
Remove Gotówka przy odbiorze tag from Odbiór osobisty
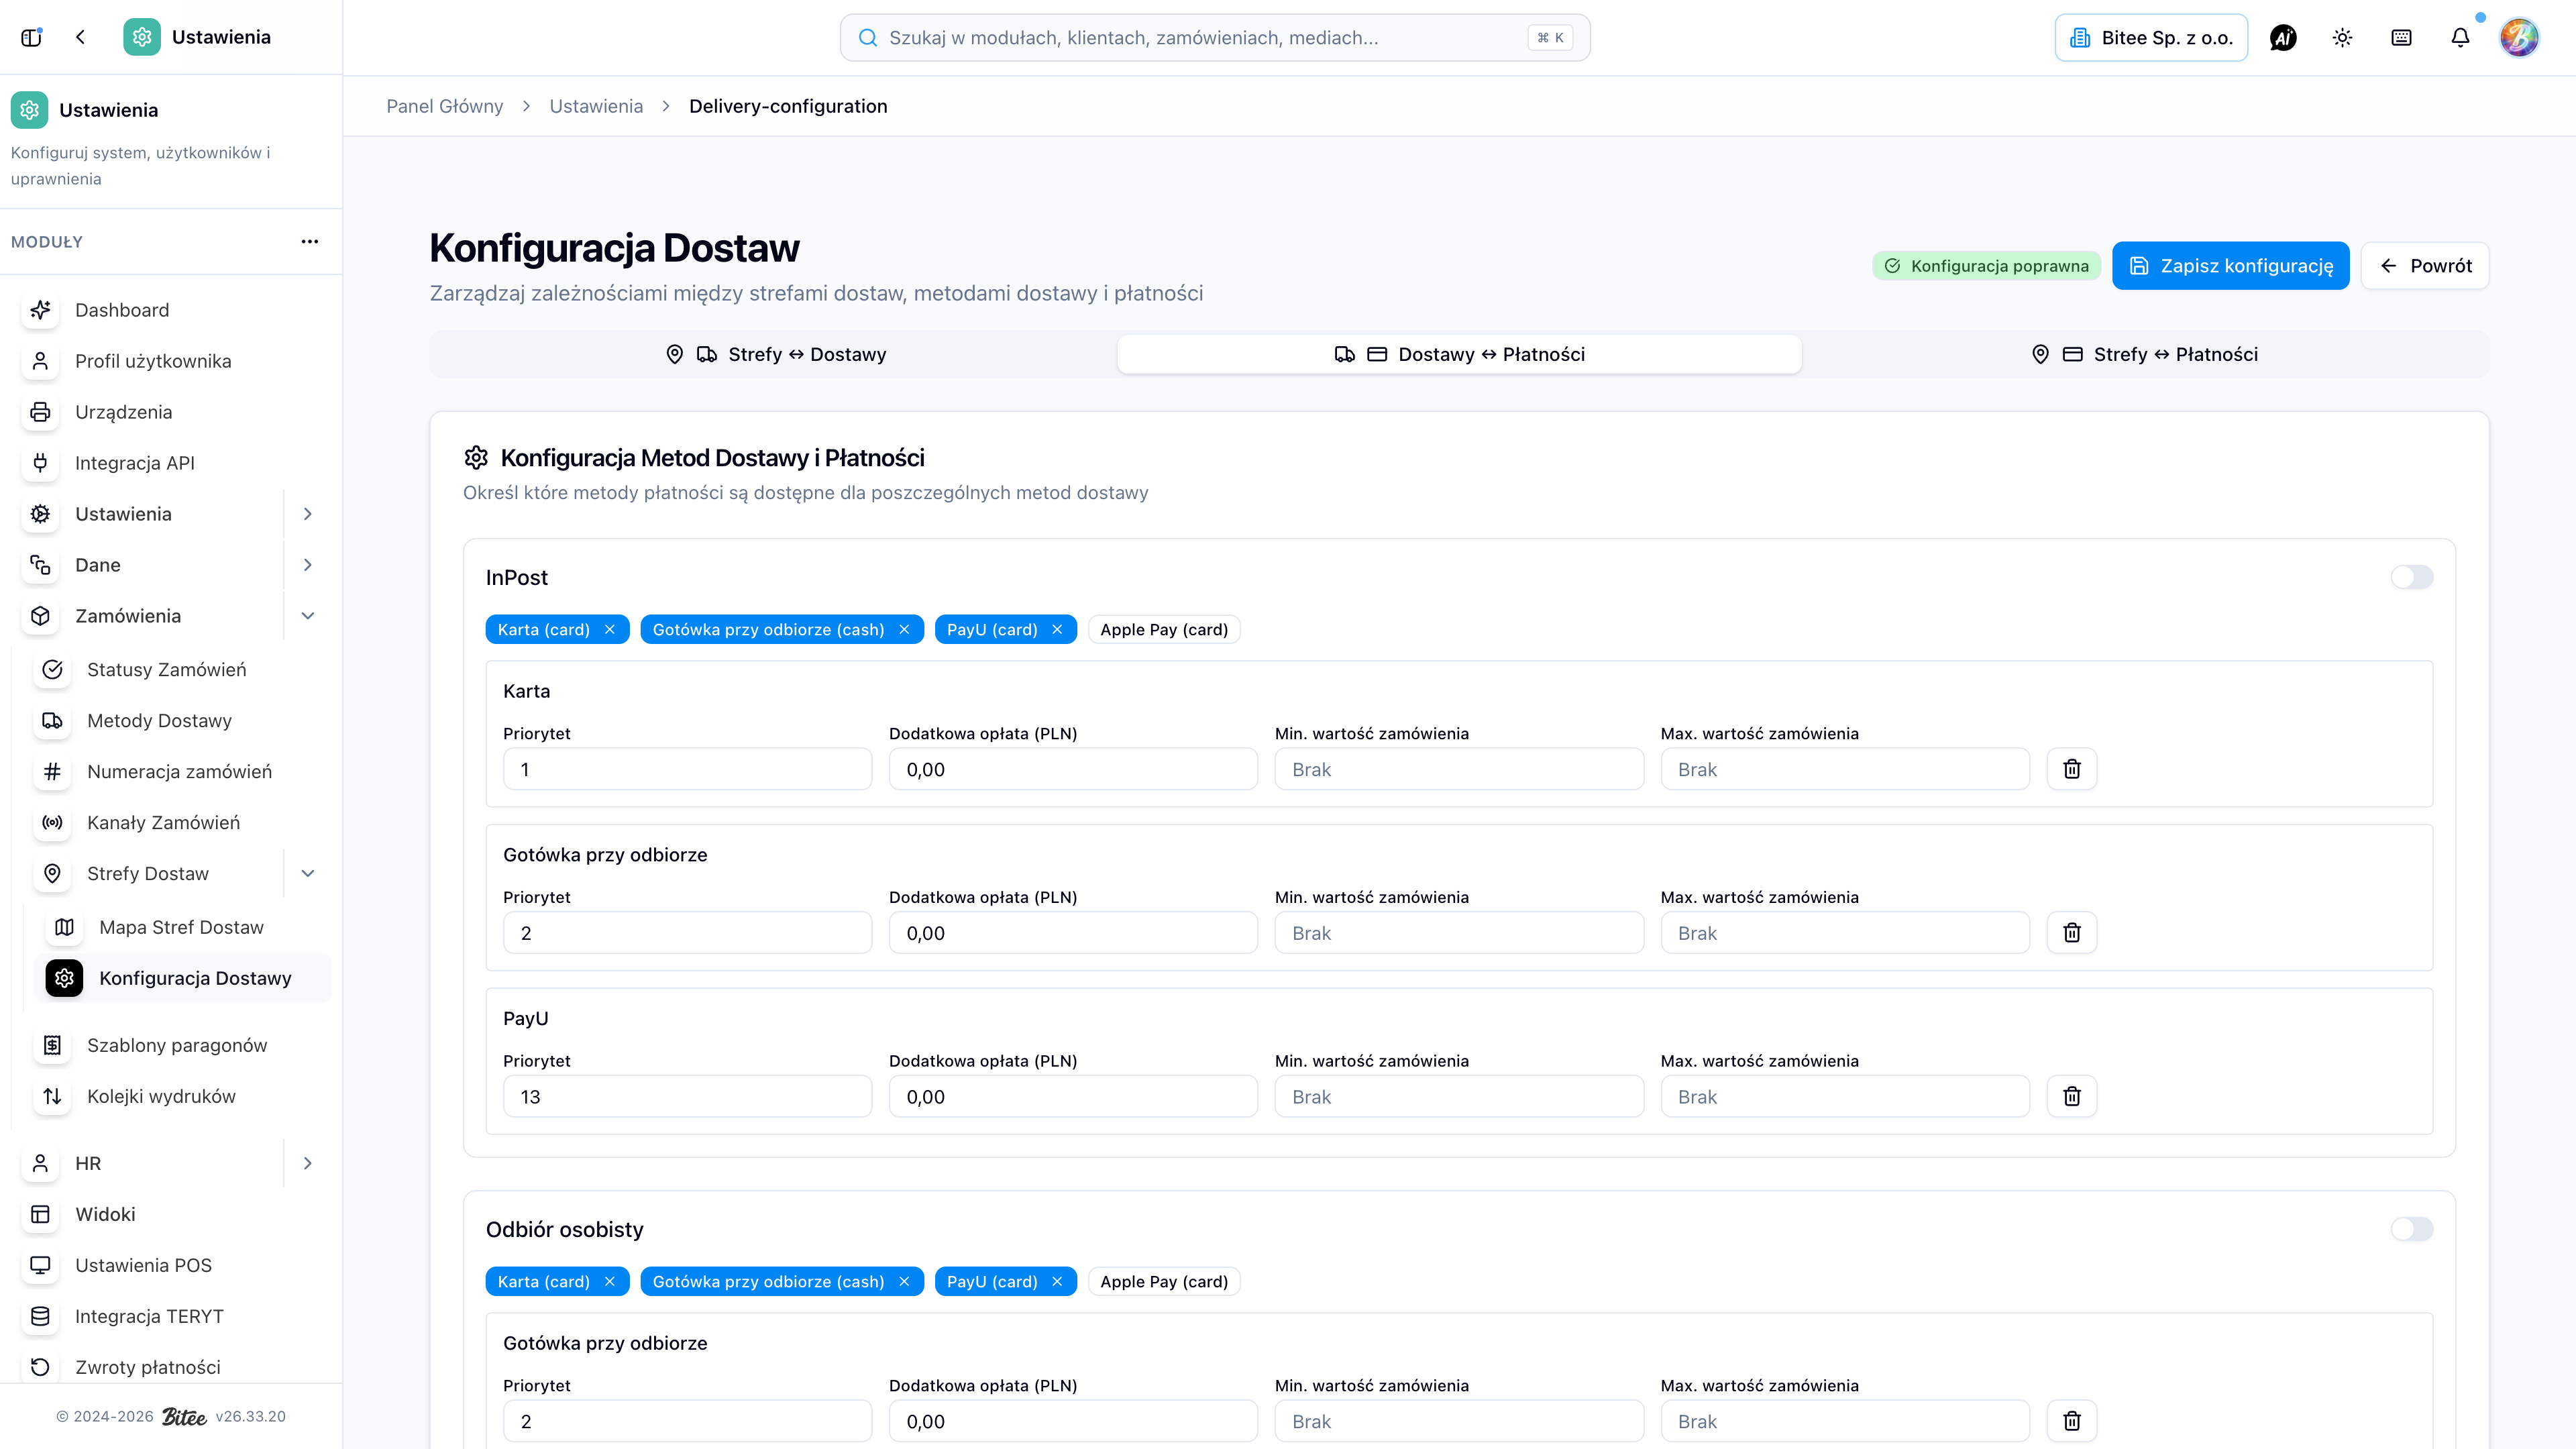coord(904,1281)
